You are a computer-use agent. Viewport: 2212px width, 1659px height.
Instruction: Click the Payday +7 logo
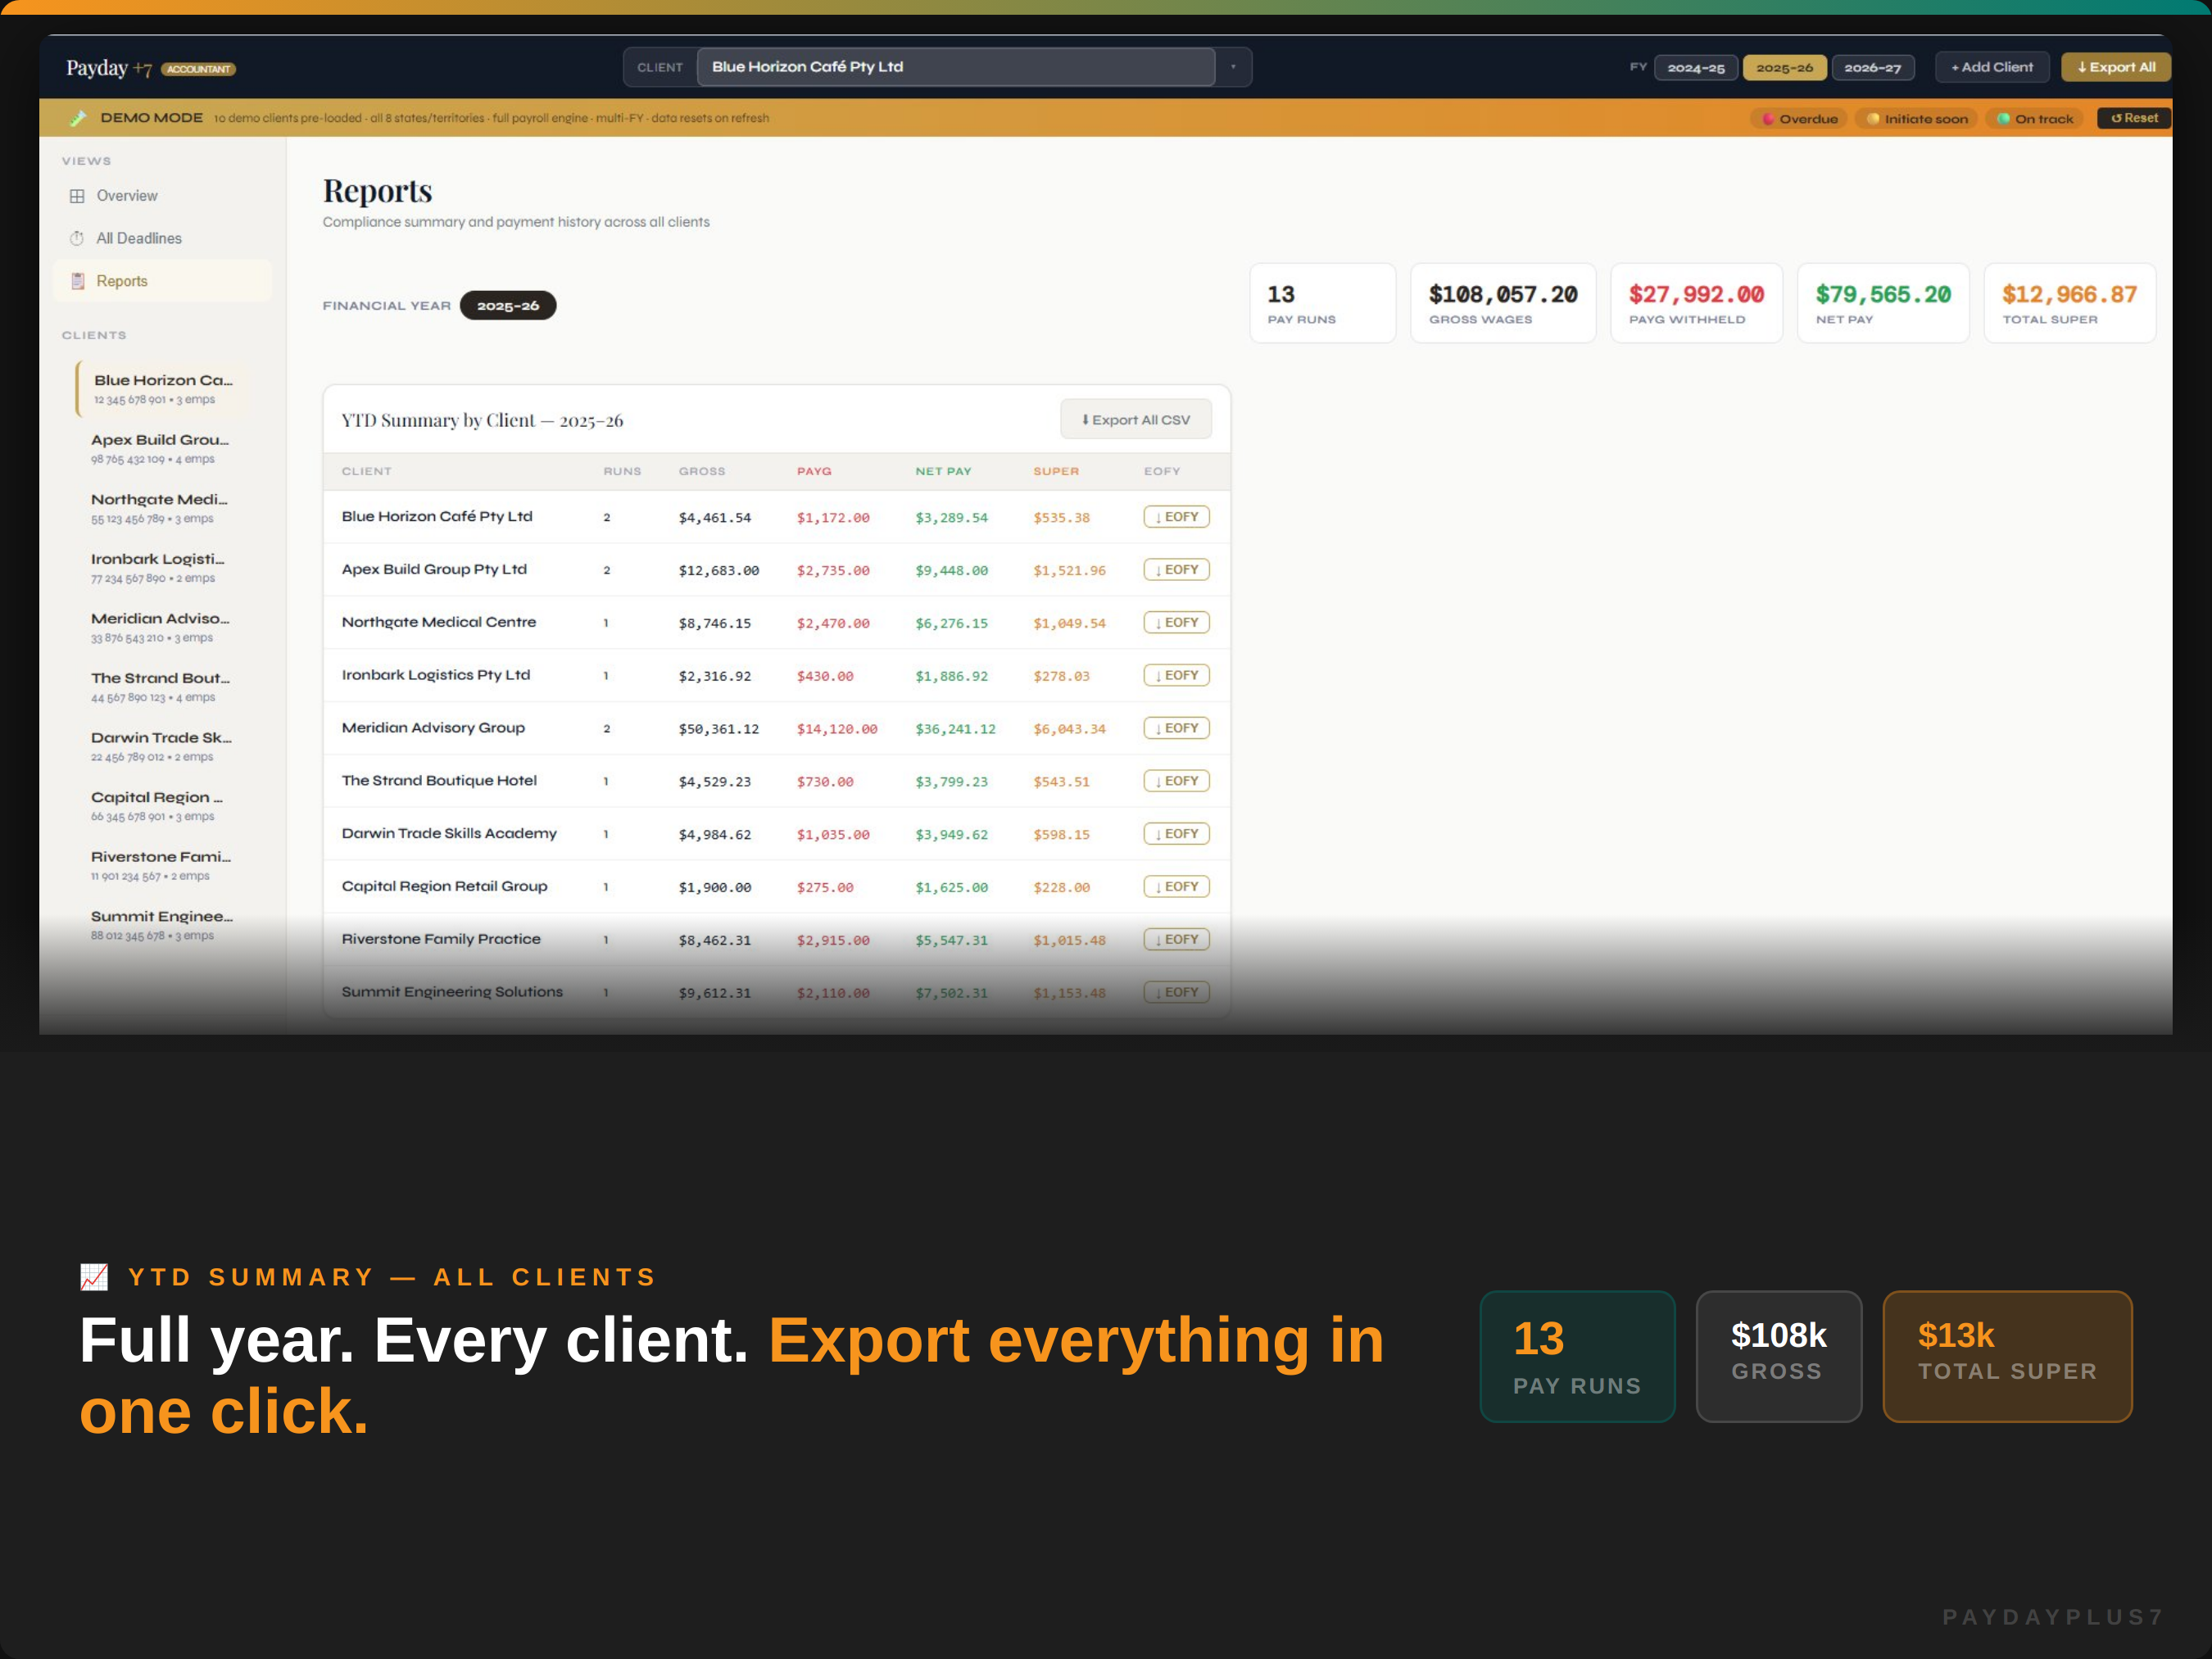108,68
